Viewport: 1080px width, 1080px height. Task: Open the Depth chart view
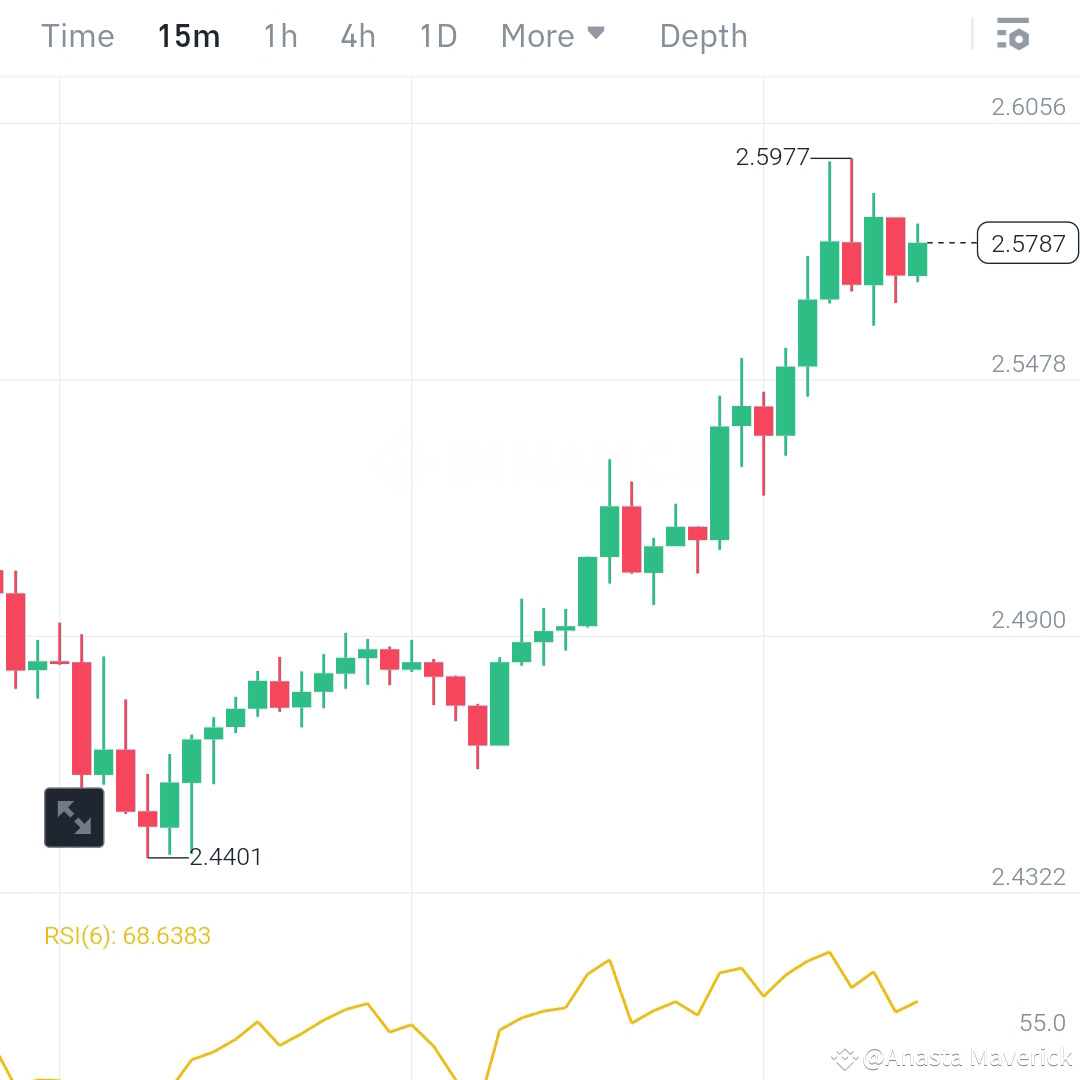point(703,35)
